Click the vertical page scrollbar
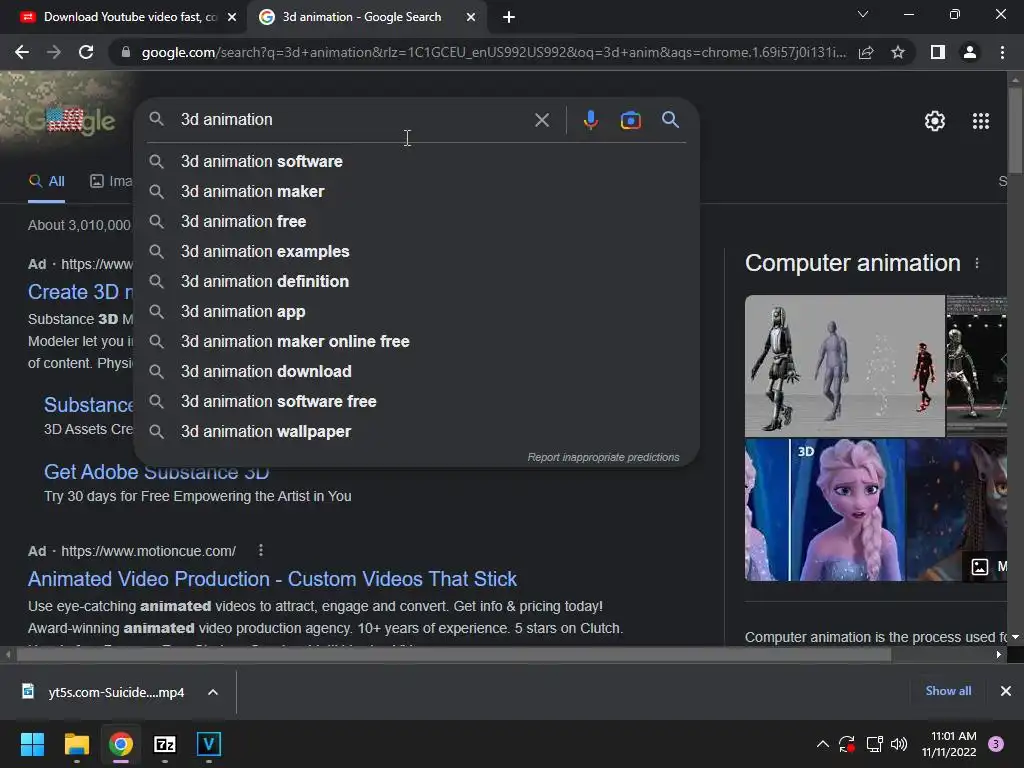Image resolution: width=1024 pixels, height=768 pixels. tap(1015, 131)
